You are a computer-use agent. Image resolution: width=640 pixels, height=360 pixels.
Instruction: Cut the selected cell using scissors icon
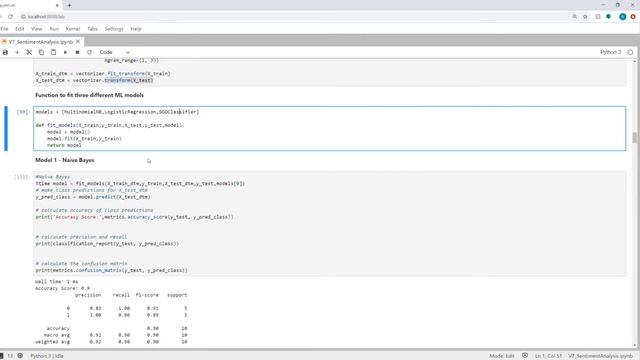tap(29, 52)
